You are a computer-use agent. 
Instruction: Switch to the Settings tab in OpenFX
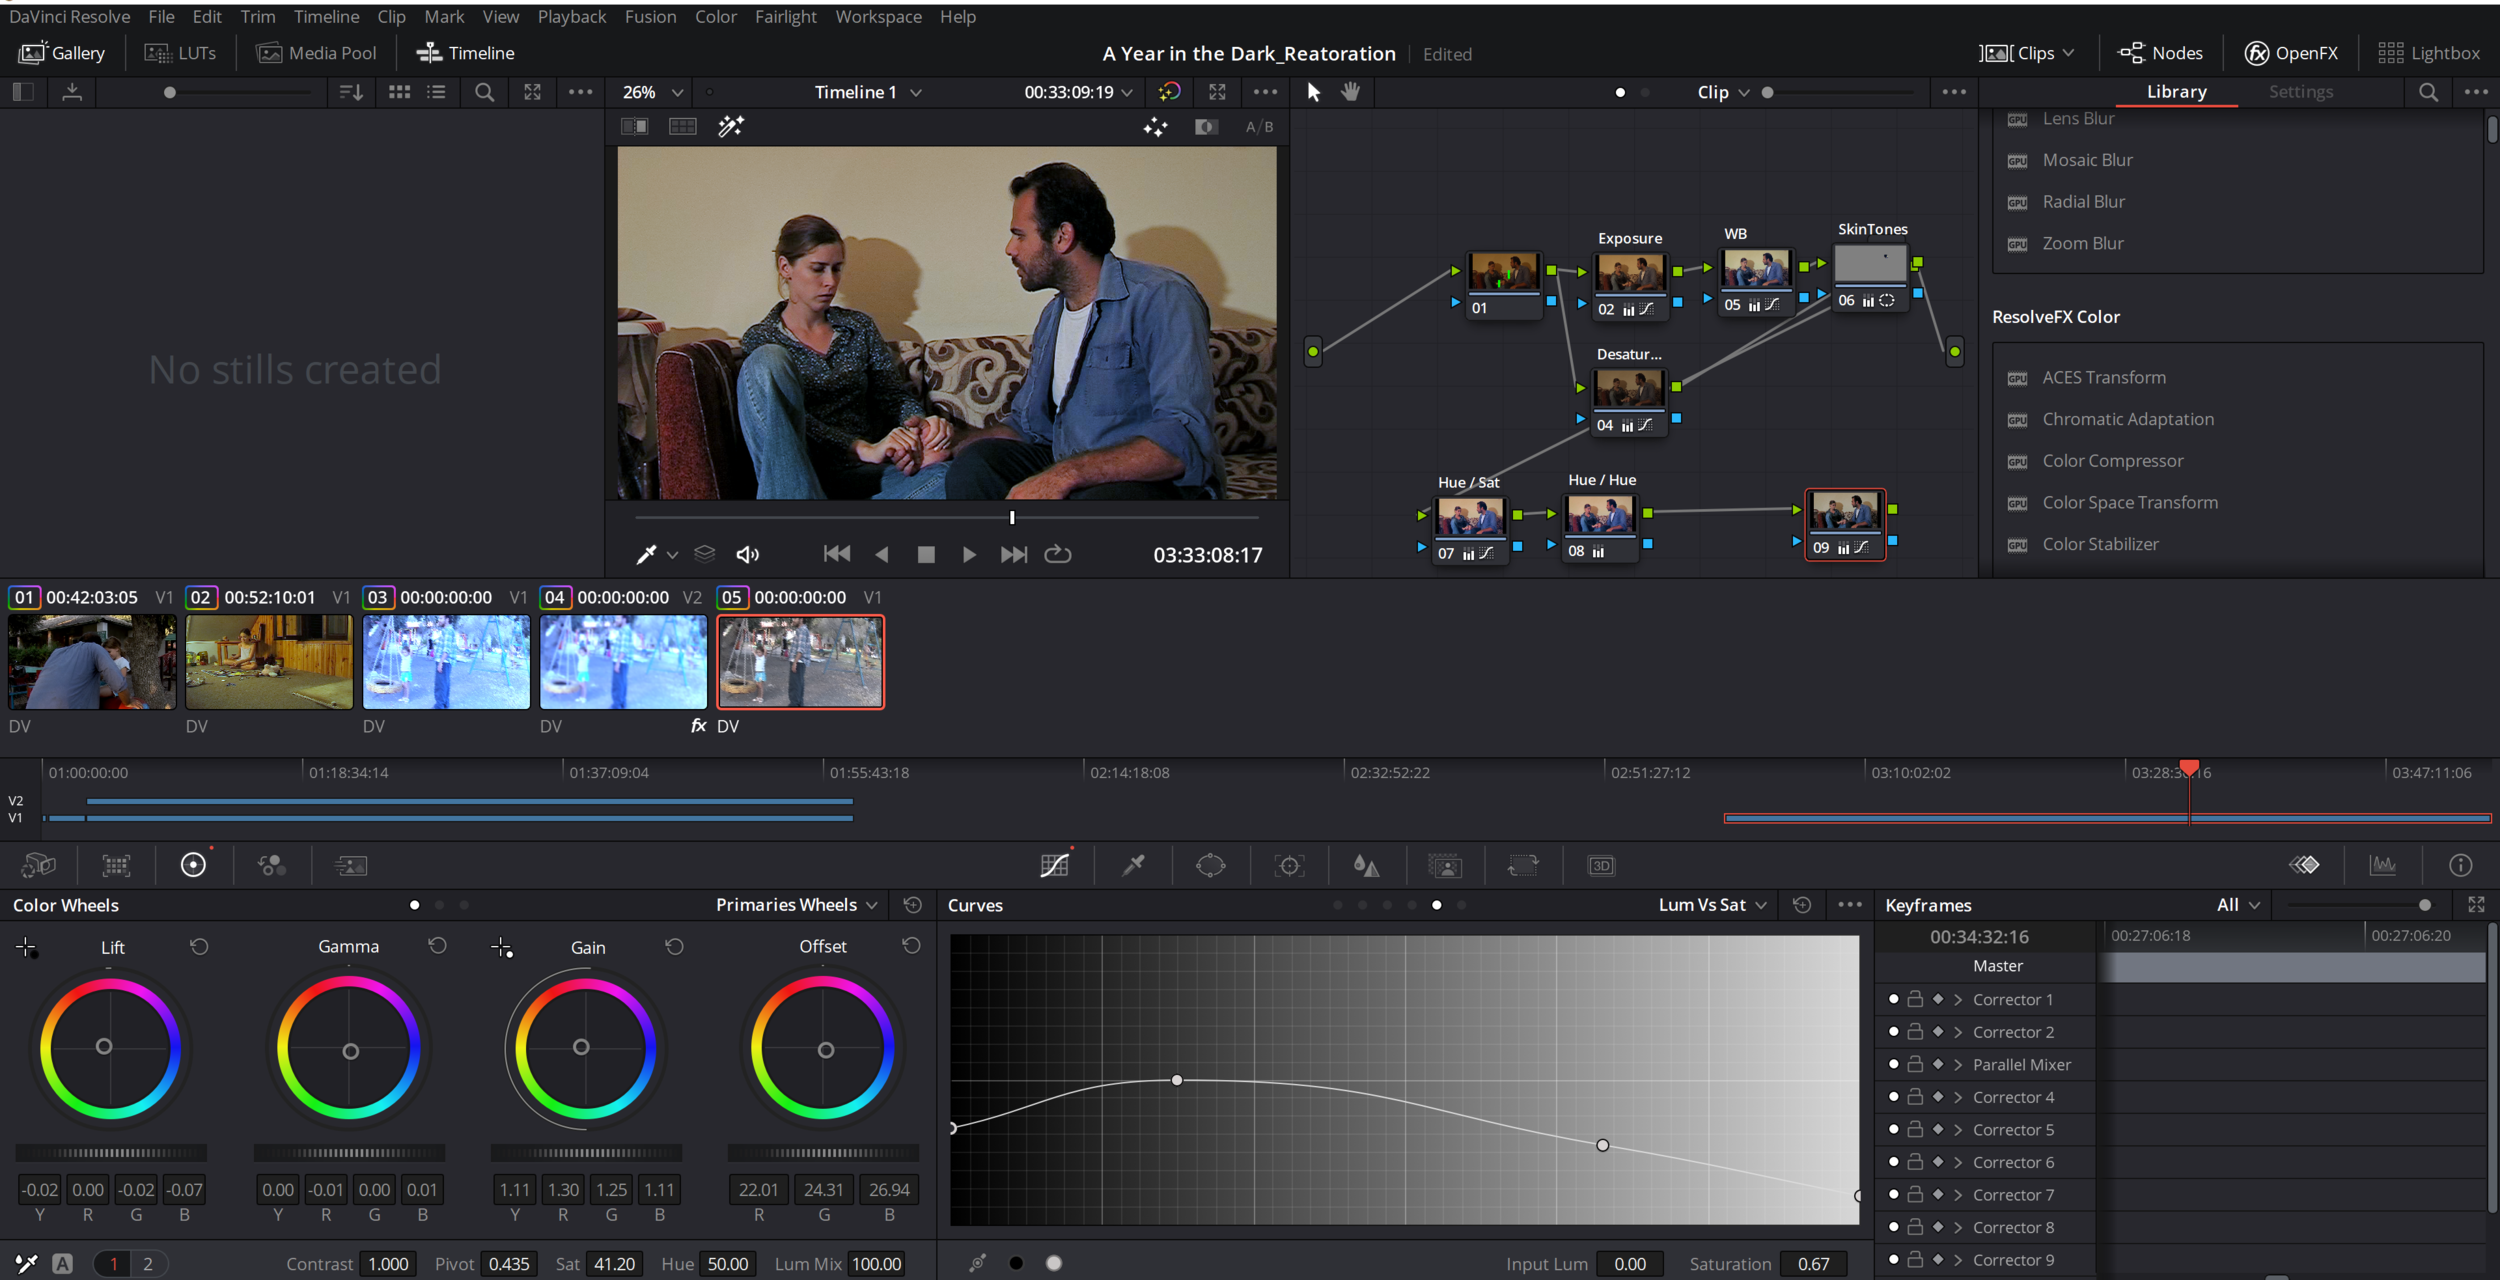pyautogui.click(x=2300, y=92)
